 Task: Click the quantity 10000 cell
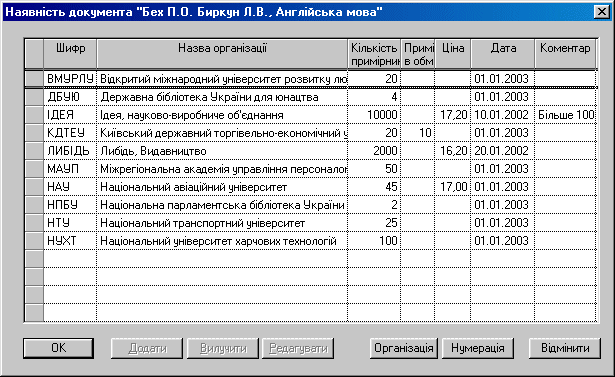[x=374, y=115]
